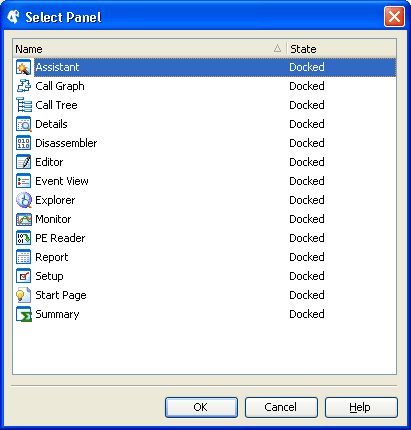Open Help for Select Panel
The image size is (411, 430).
coord(361,407)
